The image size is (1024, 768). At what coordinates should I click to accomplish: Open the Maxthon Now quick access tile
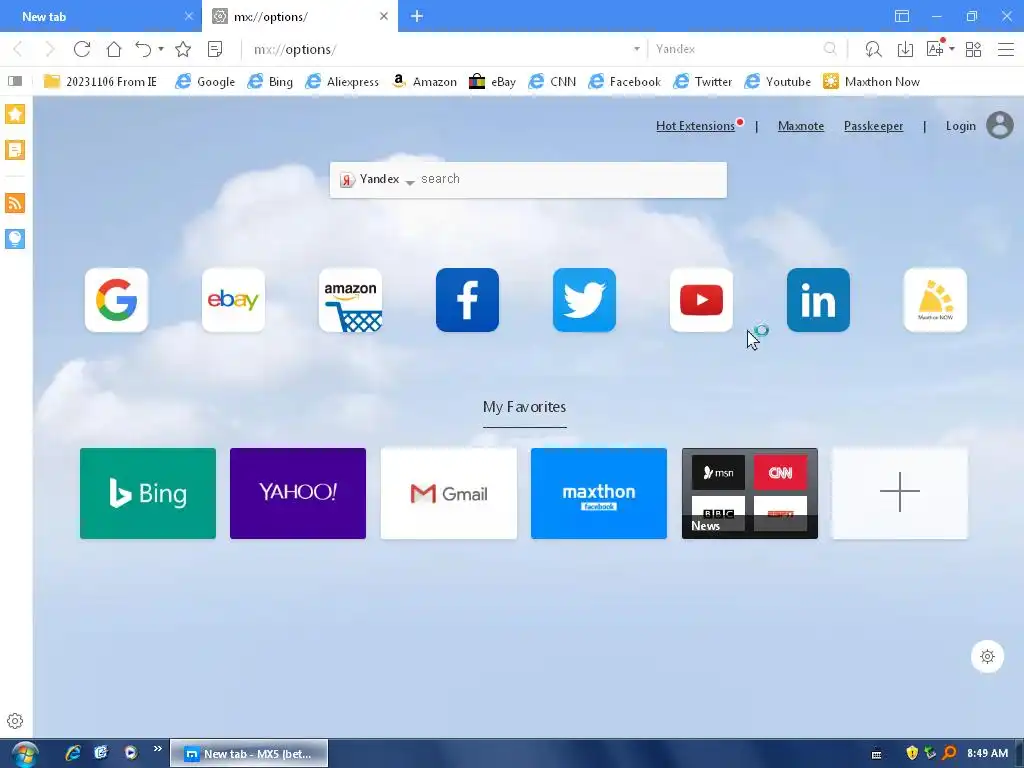click(935, 300)
